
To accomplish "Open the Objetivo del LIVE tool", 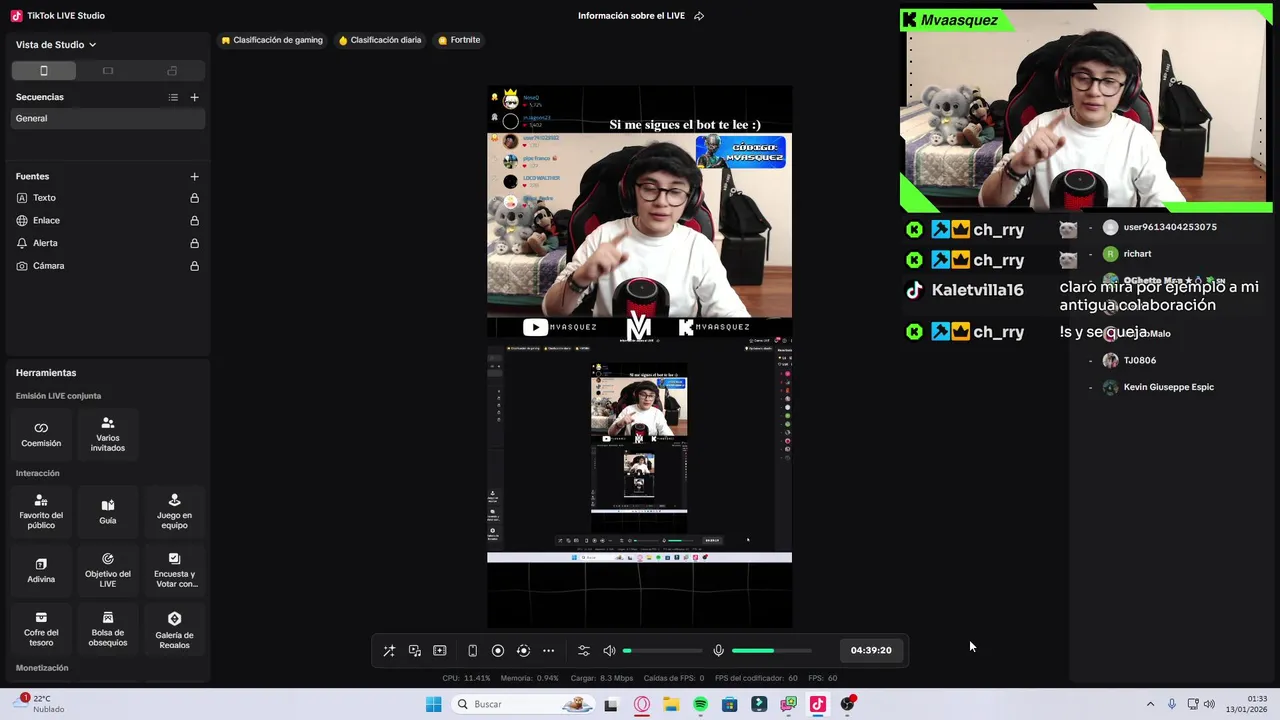I will pos(108,570).
